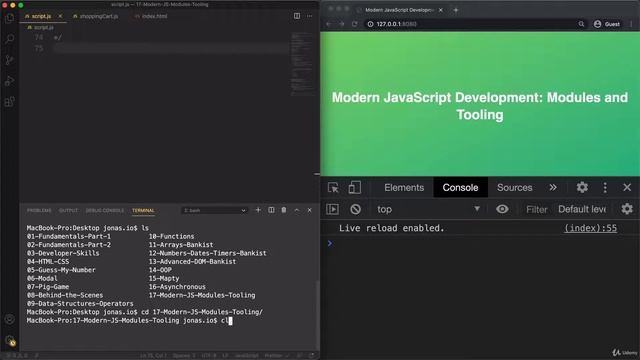
Task: Toggle the device toolbar in DevTools
Action: [354, 187]
